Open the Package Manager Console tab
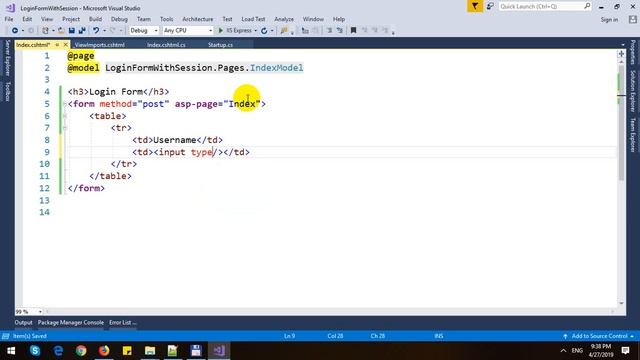Image resolution: width=640 pixels, height=360 pixels. point(71,322)
